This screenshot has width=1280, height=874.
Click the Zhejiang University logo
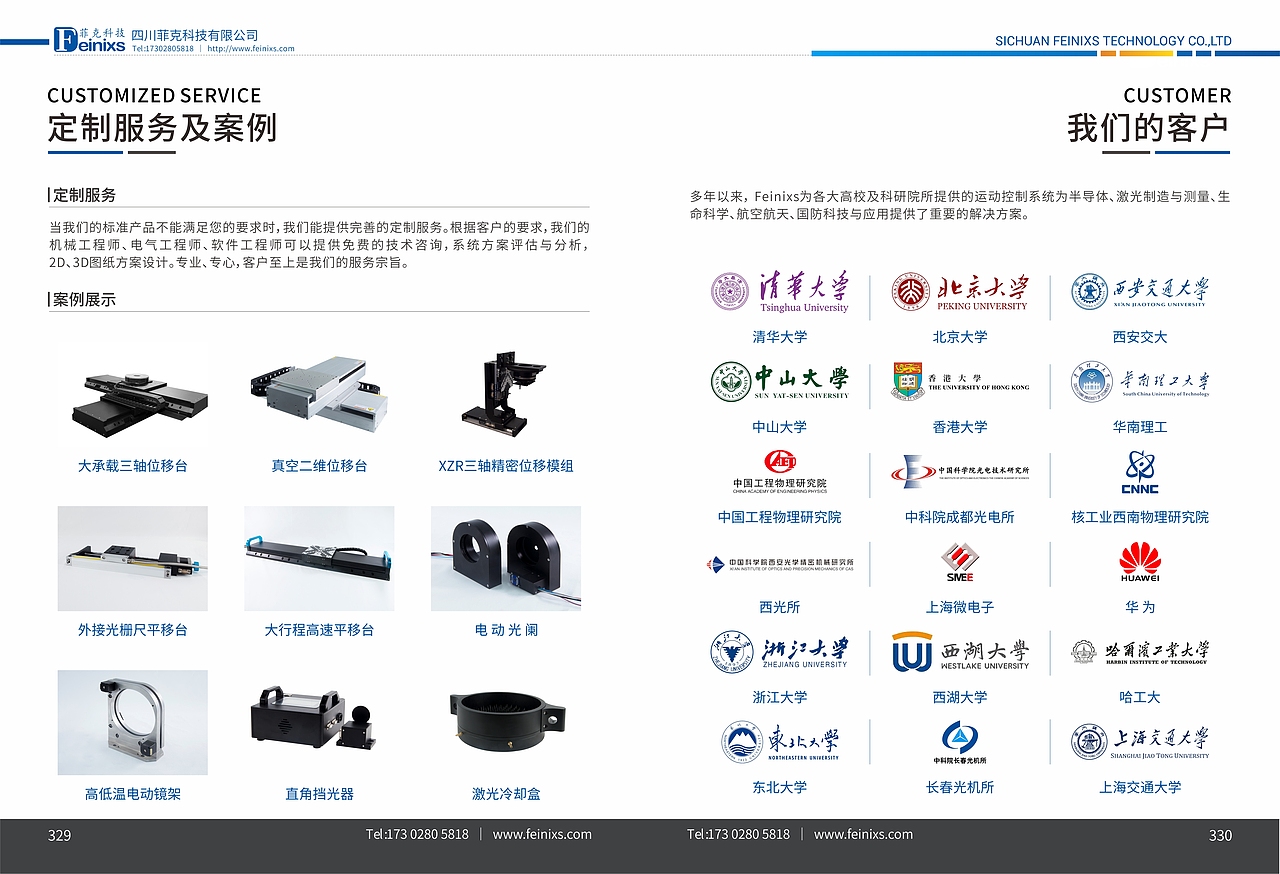point(780,652)
